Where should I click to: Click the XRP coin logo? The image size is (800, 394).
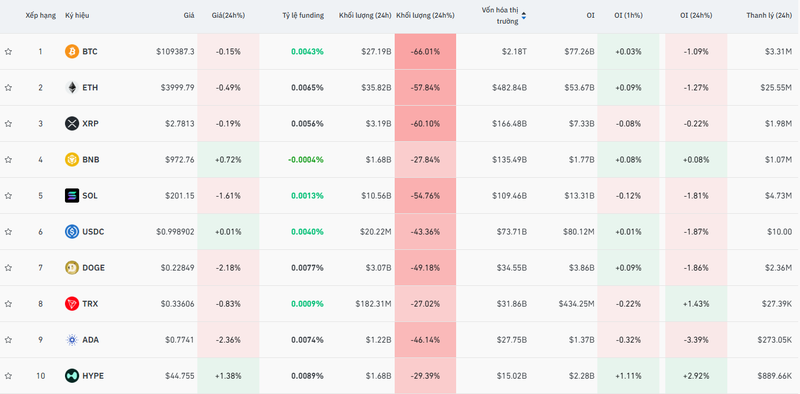click(x=72, y=124)
